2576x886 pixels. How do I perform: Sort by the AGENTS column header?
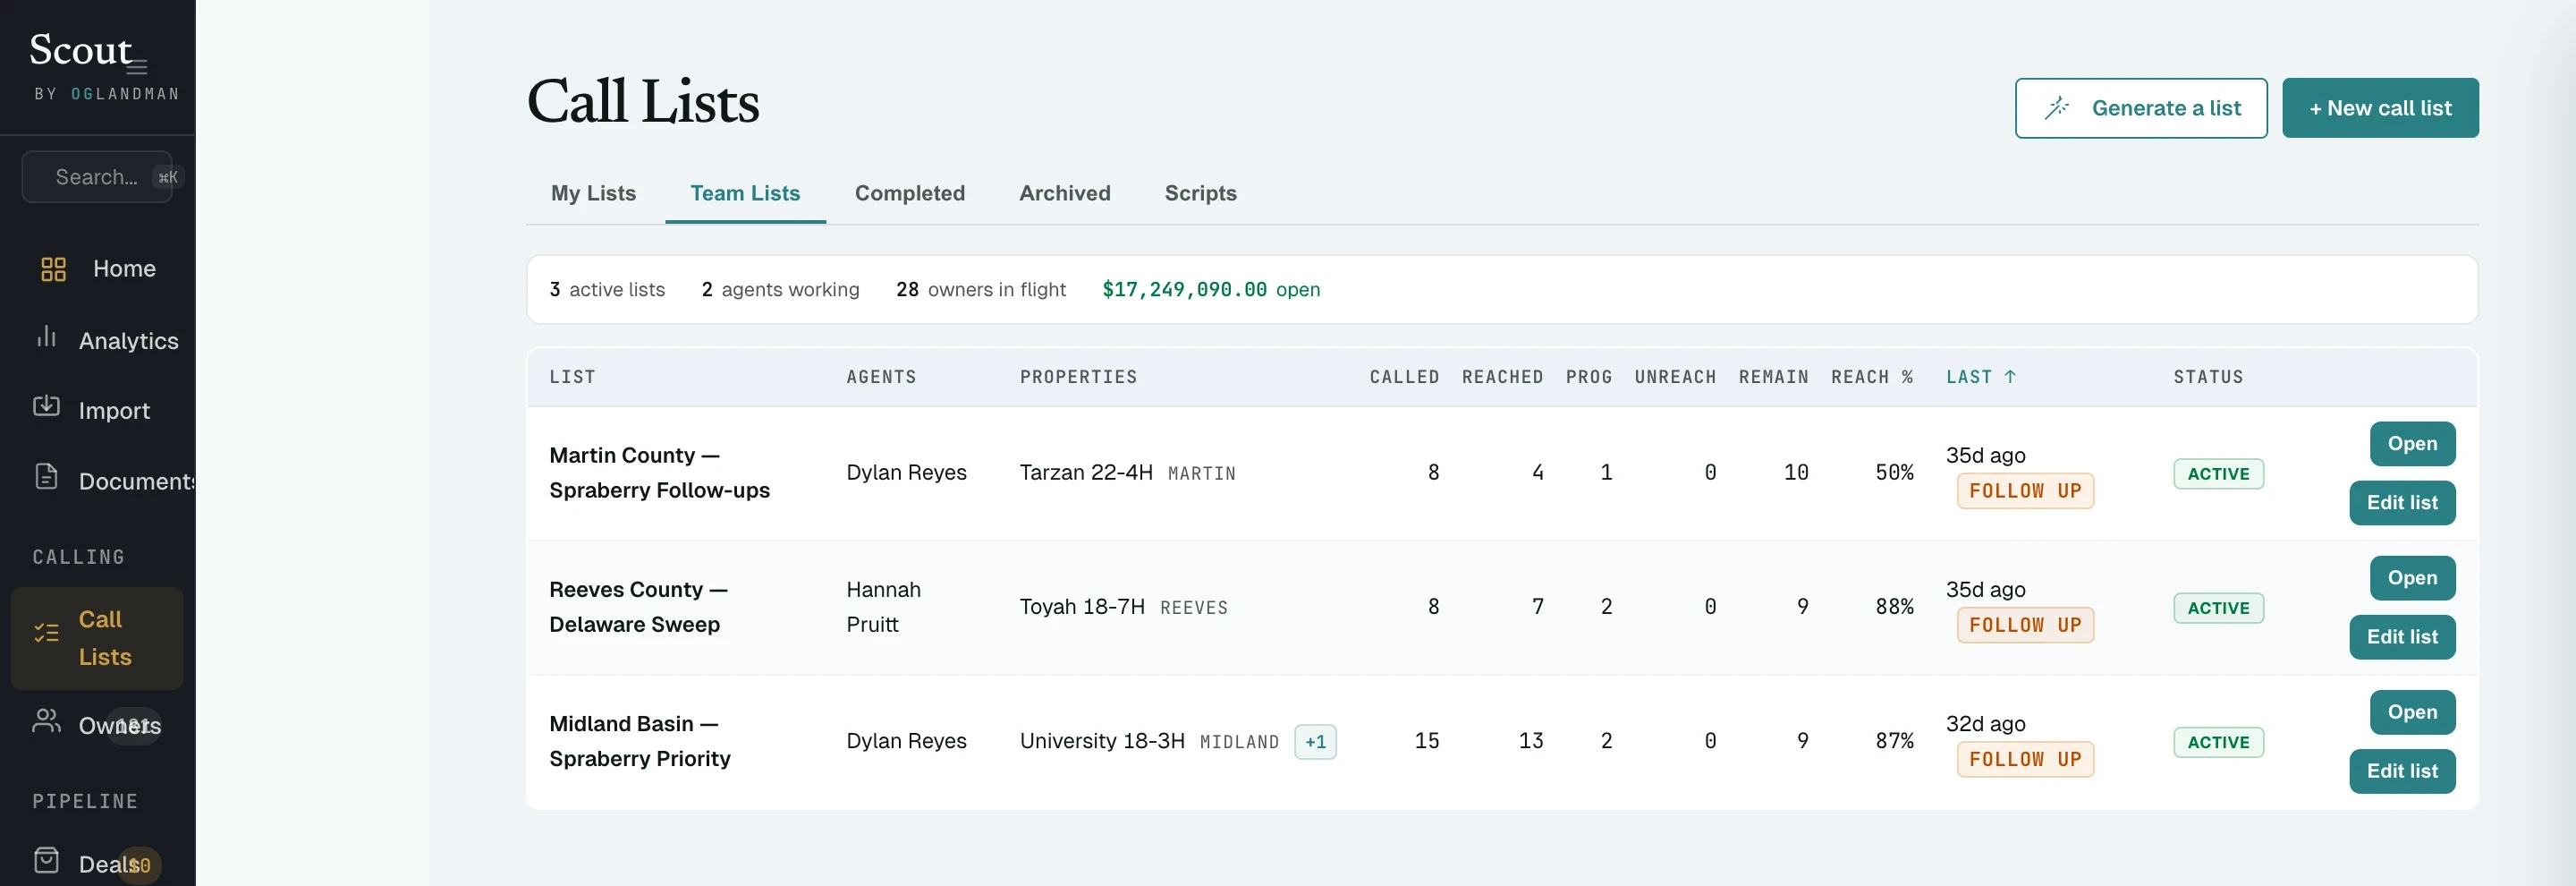point(881,377)
